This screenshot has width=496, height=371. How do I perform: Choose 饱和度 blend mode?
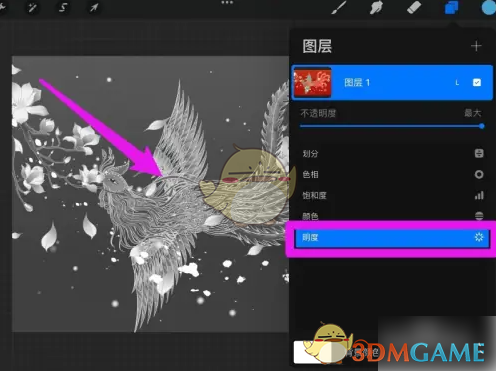(x=392, y=195)
